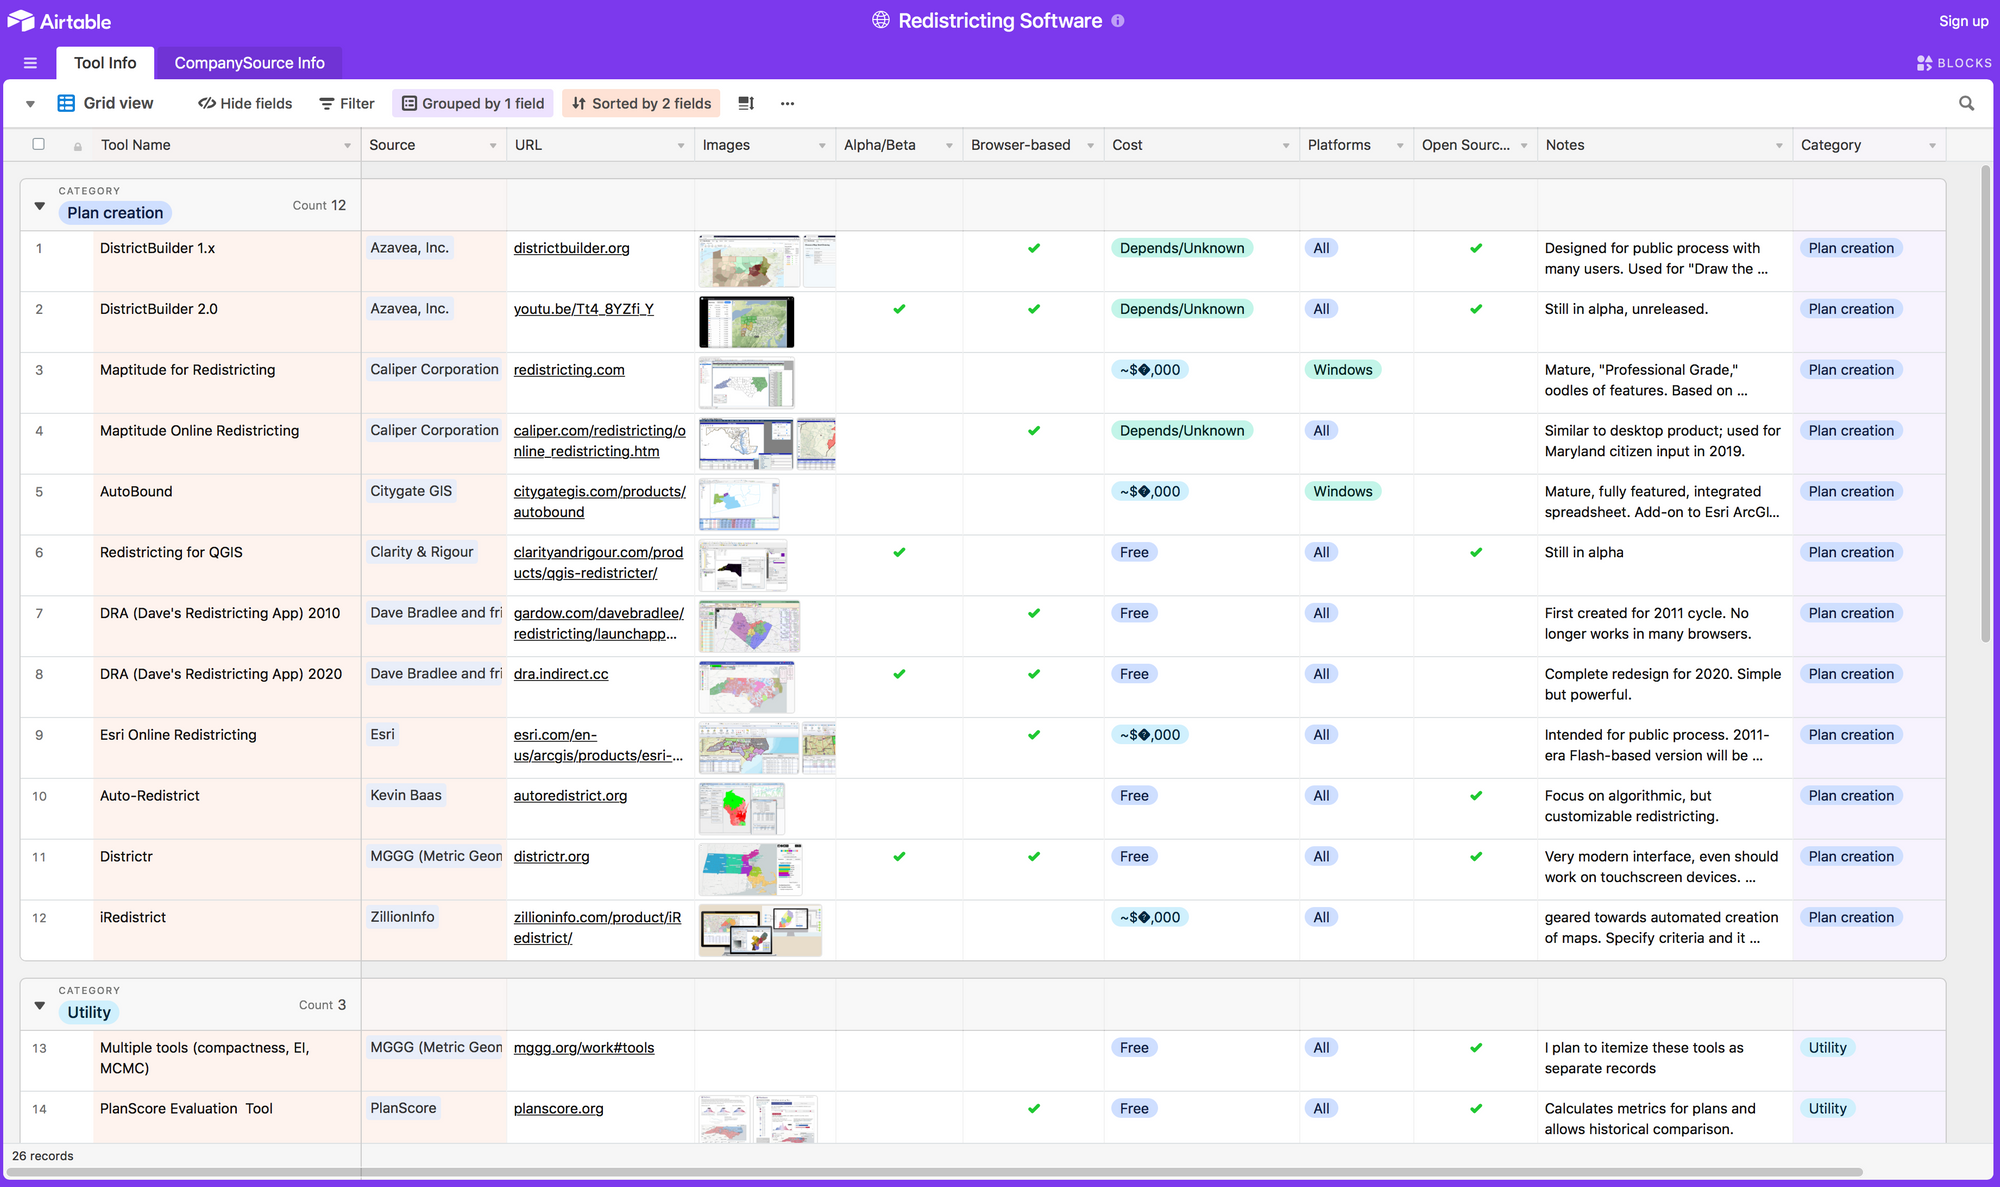Click the Grid view icon
The height and width of the screenshot is (1187, 2000).
coord(65,102)
